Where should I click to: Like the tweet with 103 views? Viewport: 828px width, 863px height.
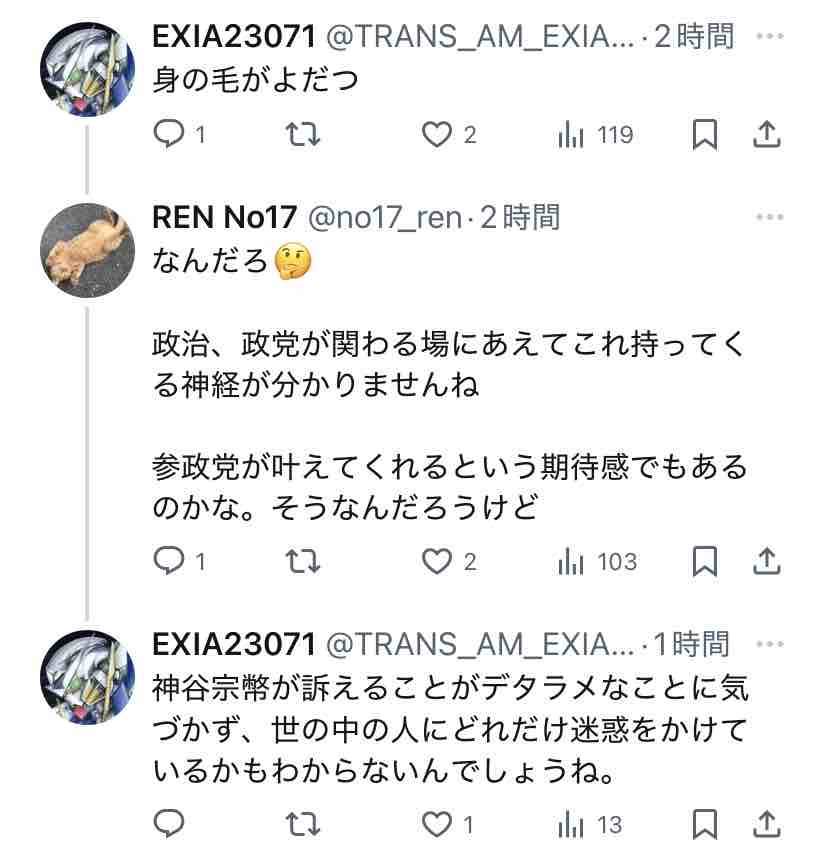point(449,562)
